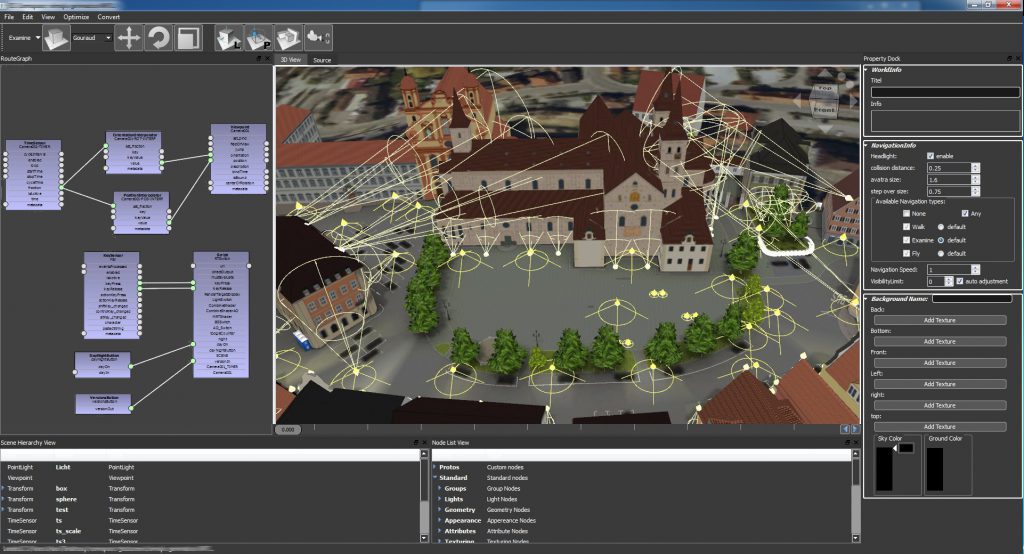Expand the Geometry node group
The height and width of the screenshot is (554, 1024).
440,510
